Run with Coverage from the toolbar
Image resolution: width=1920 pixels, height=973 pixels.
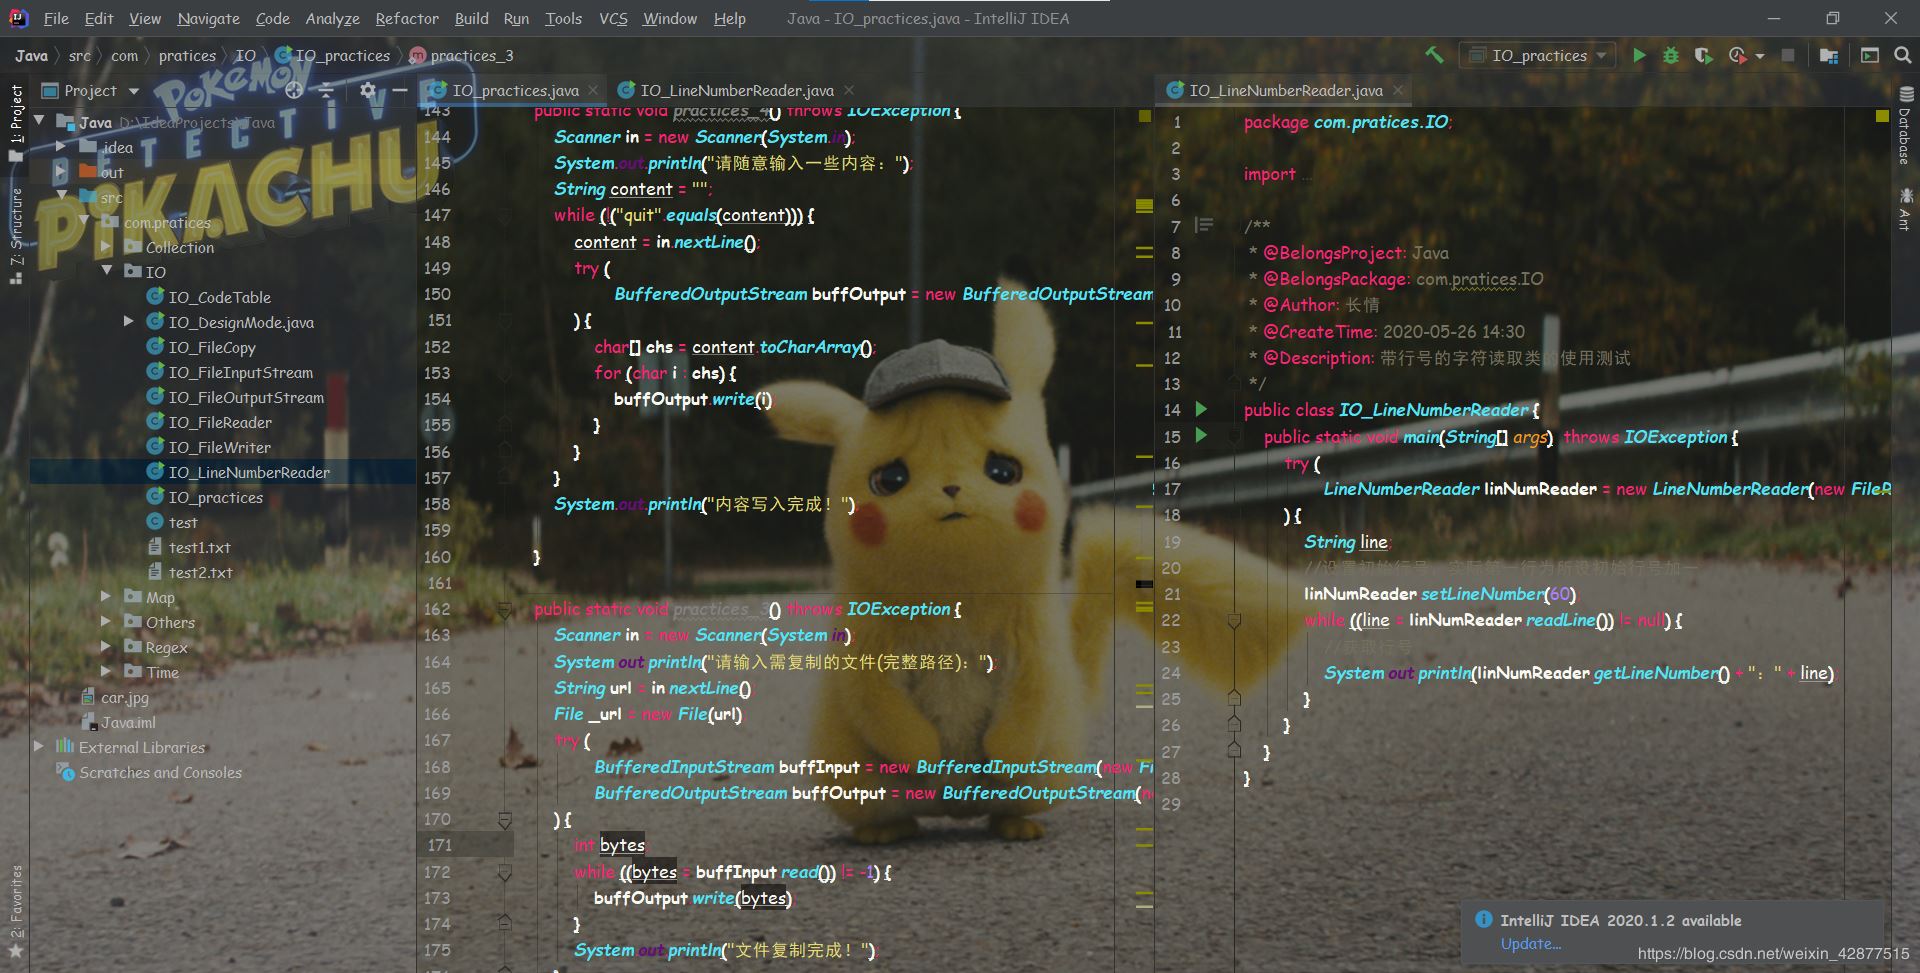pos(1703,56)
